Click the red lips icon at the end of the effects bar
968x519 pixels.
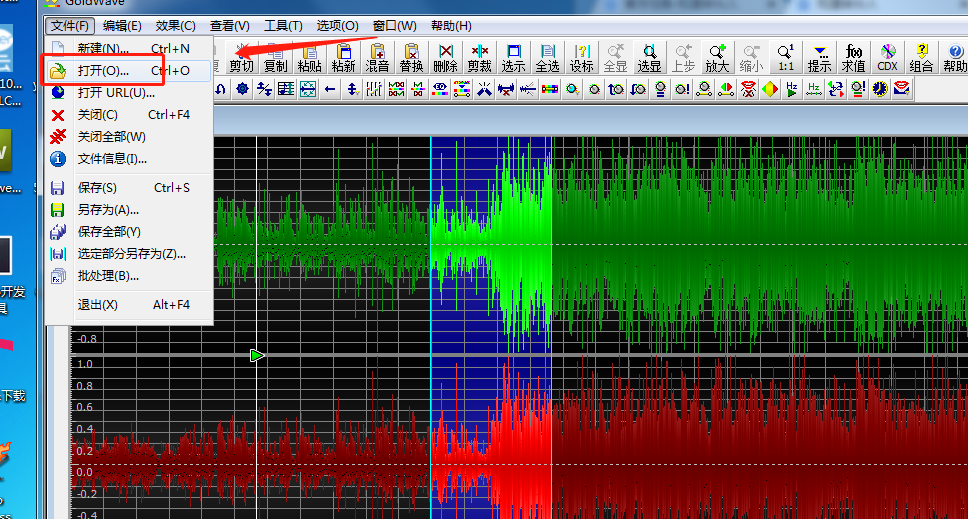tap(902, 90)
